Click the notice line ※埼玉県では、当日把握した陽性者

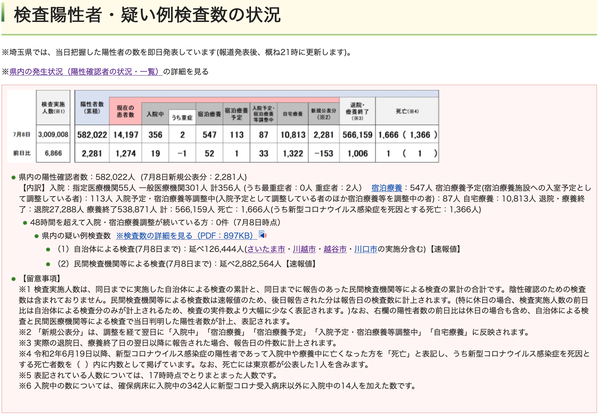[x=176, y=52]
